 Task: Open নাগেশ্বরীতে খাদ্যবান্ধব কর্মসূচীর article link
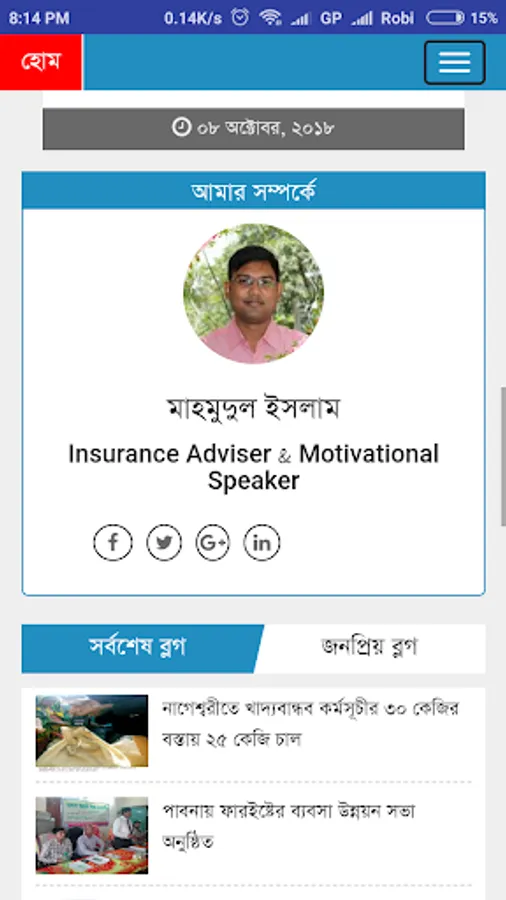pyautogui.click(x=311, y=724)
